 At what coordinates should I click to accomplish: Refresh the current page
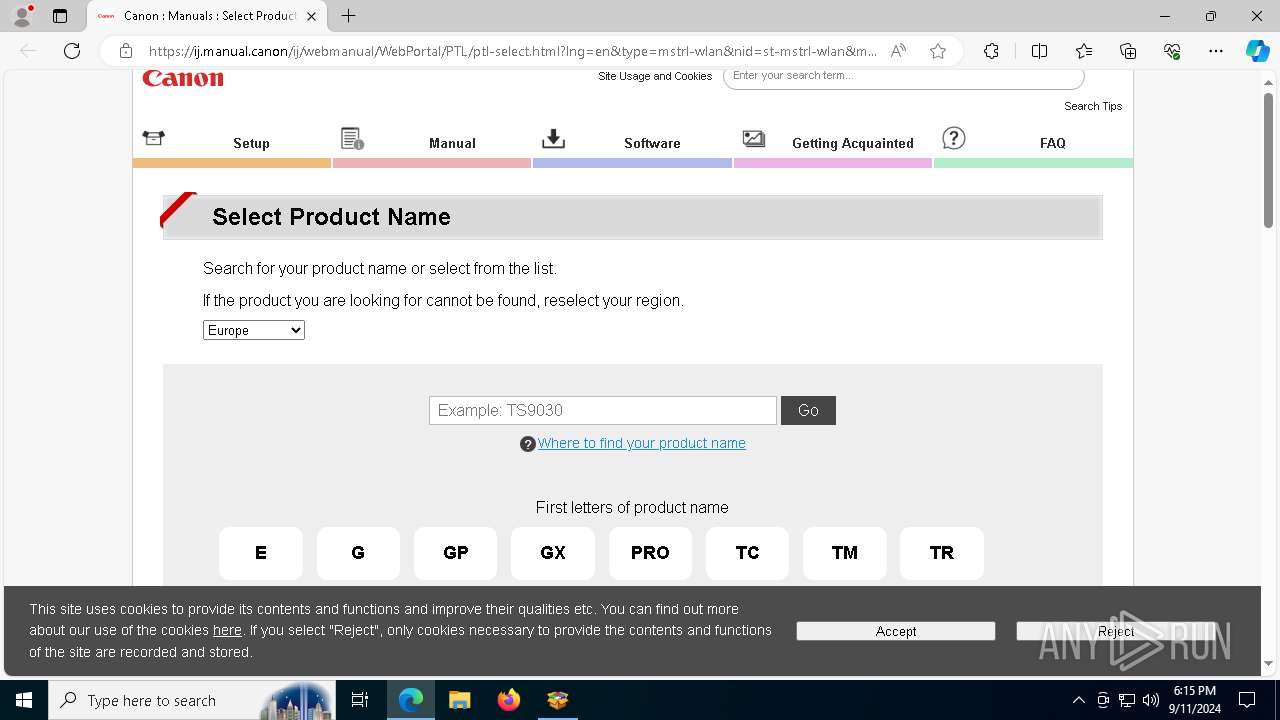click(x=72, y=51)
